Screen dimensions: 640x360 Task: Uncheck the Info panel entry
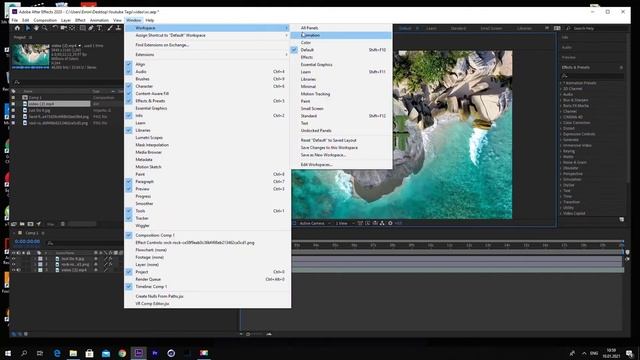tap(207, 116)
